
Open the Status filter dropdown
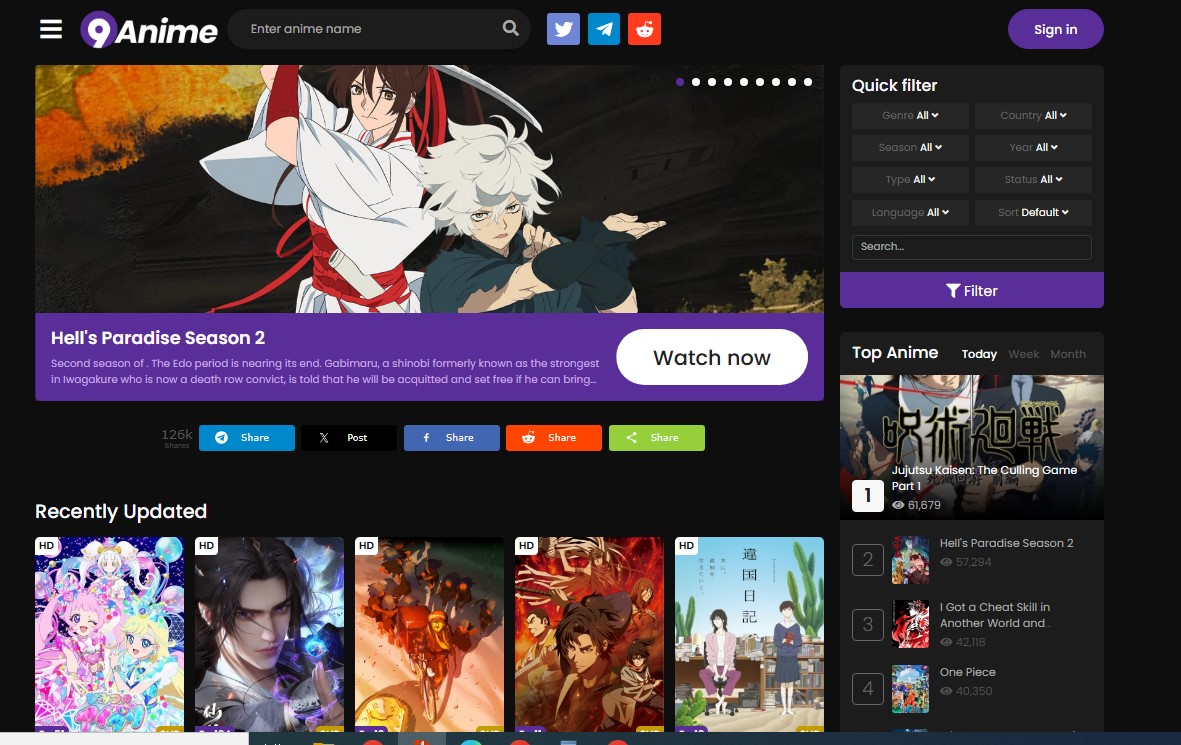(x=1033, y=179)
